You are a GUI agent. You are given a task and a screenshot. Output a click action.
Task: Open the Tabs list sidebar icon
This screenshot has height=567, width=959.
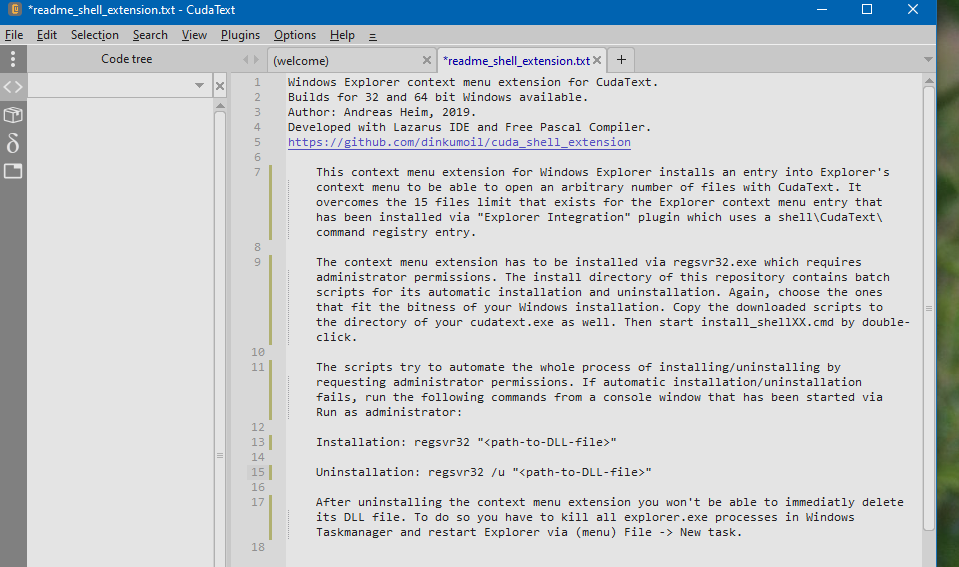[12, 171]
